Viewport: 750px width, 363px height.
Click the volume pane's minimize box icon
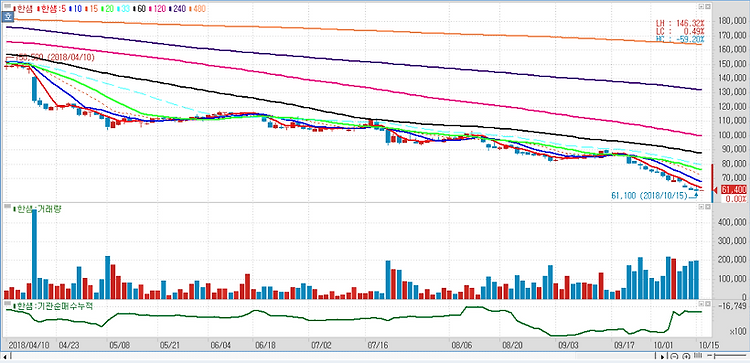[x=701, y=207]
